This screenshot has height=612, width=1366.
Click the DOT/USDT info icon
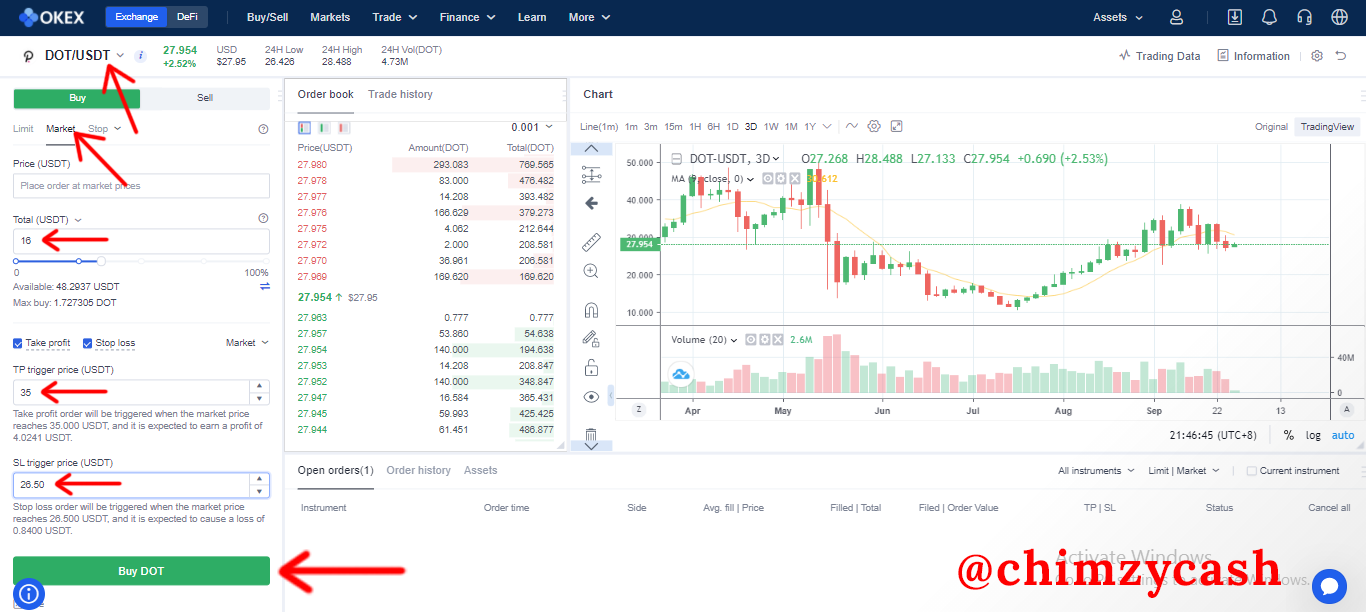coord(140,56)
